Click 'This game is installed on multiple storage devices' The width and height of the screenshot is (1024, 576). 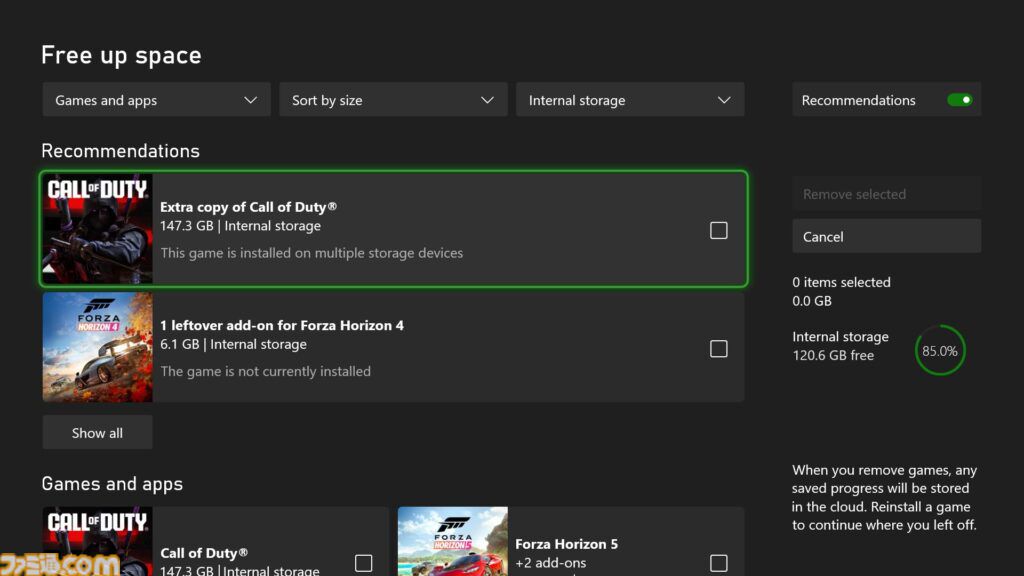pyautogui.click(x=312, y=253)
